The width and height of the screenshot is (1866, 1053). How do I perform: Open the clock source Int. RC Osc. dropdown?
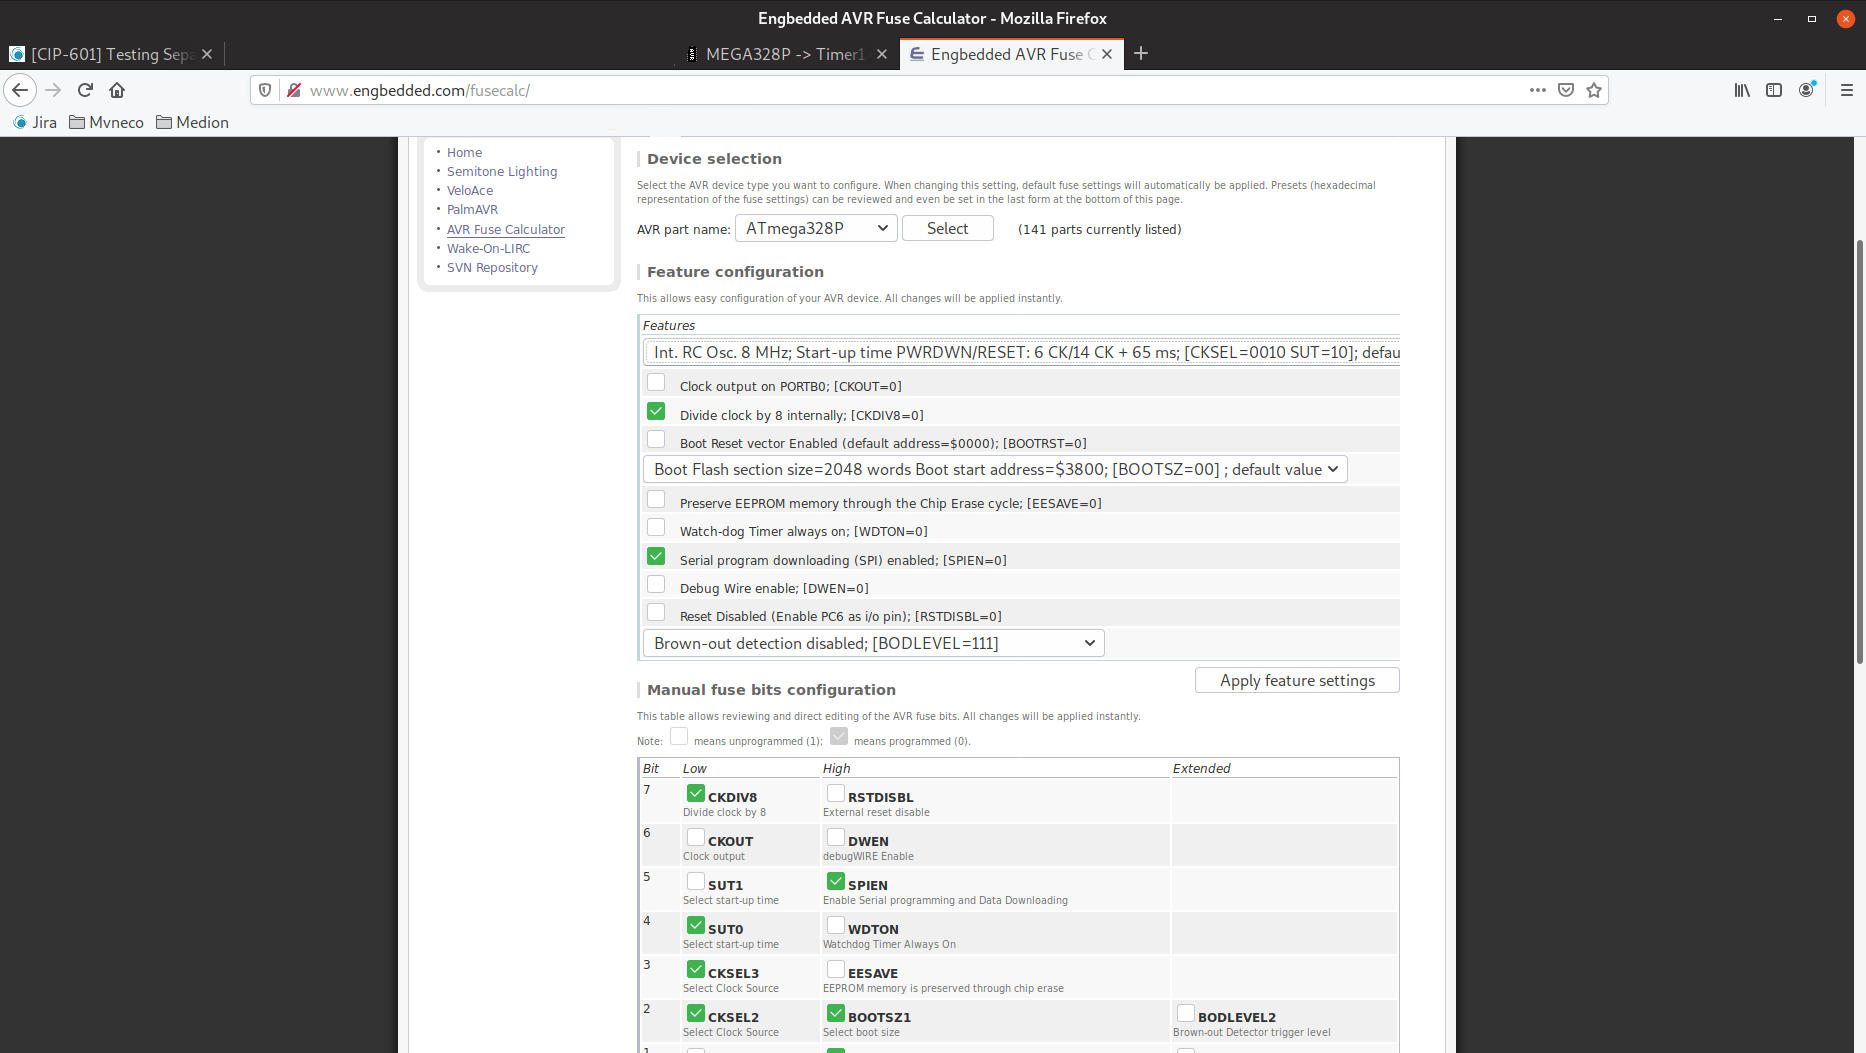point(1022,352)
